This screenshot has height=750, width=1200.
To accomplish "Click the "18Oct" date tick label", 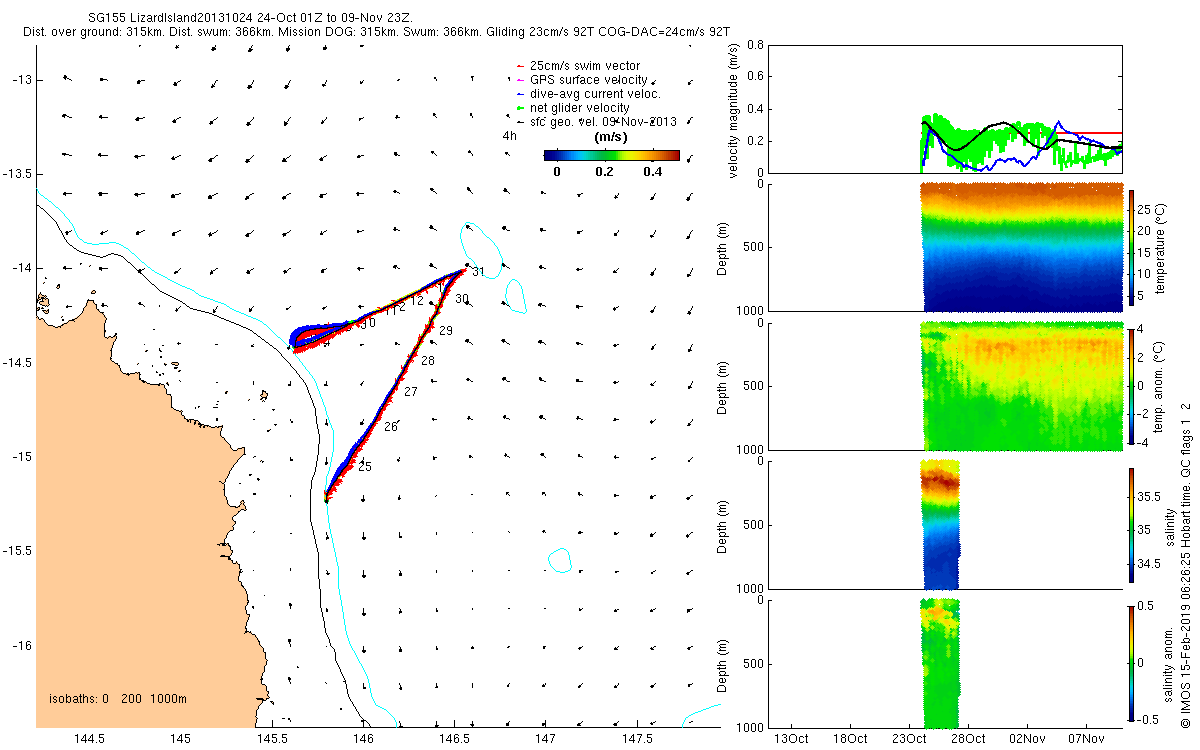I will point(851,739).
